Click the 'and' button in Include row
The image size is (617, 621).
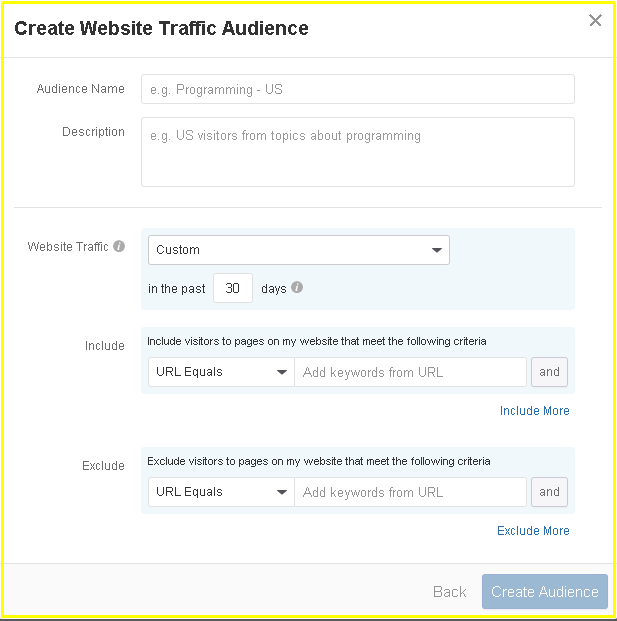coord(549,372)
